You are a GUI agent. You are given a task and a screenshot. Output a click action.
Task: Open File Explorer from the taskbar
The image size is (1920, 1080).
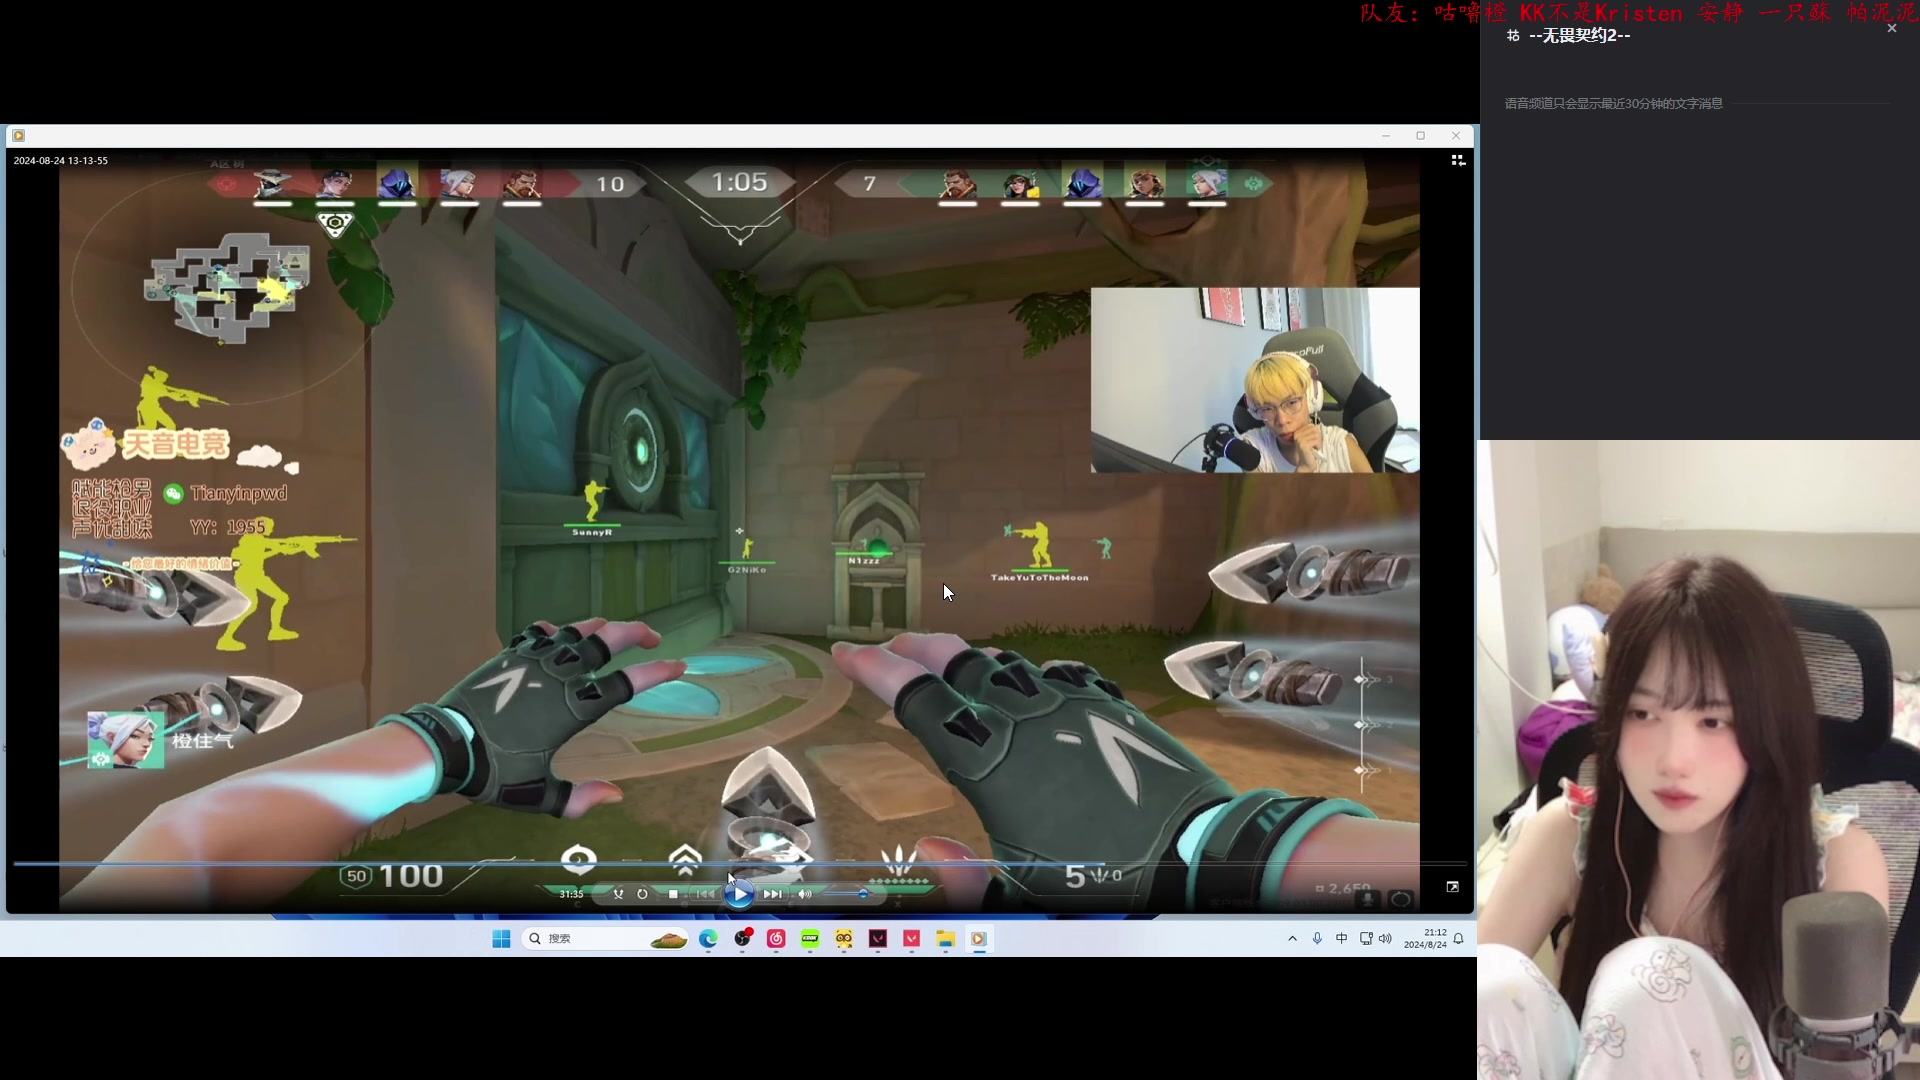[945, 938]
